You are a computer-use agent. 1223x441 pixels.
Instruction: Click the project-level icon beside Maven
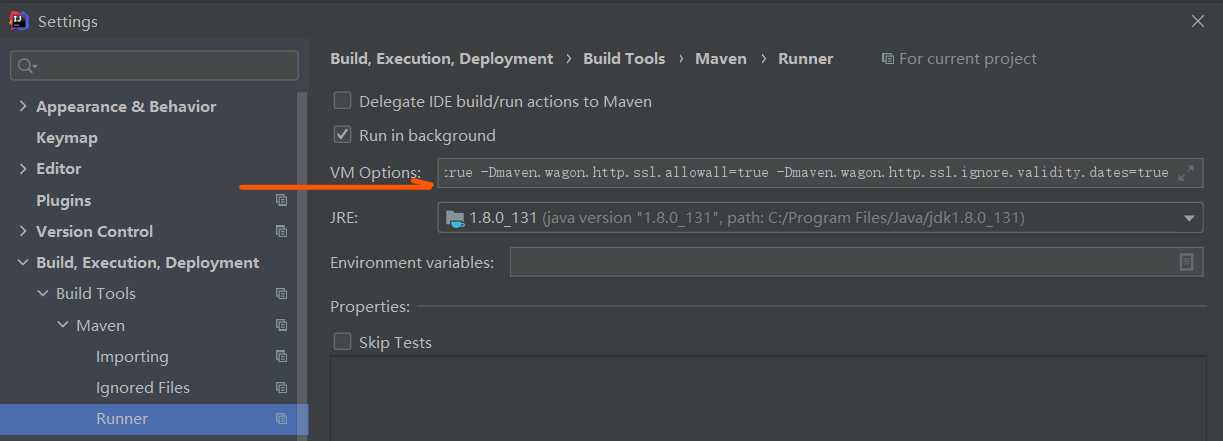(281, 325)
